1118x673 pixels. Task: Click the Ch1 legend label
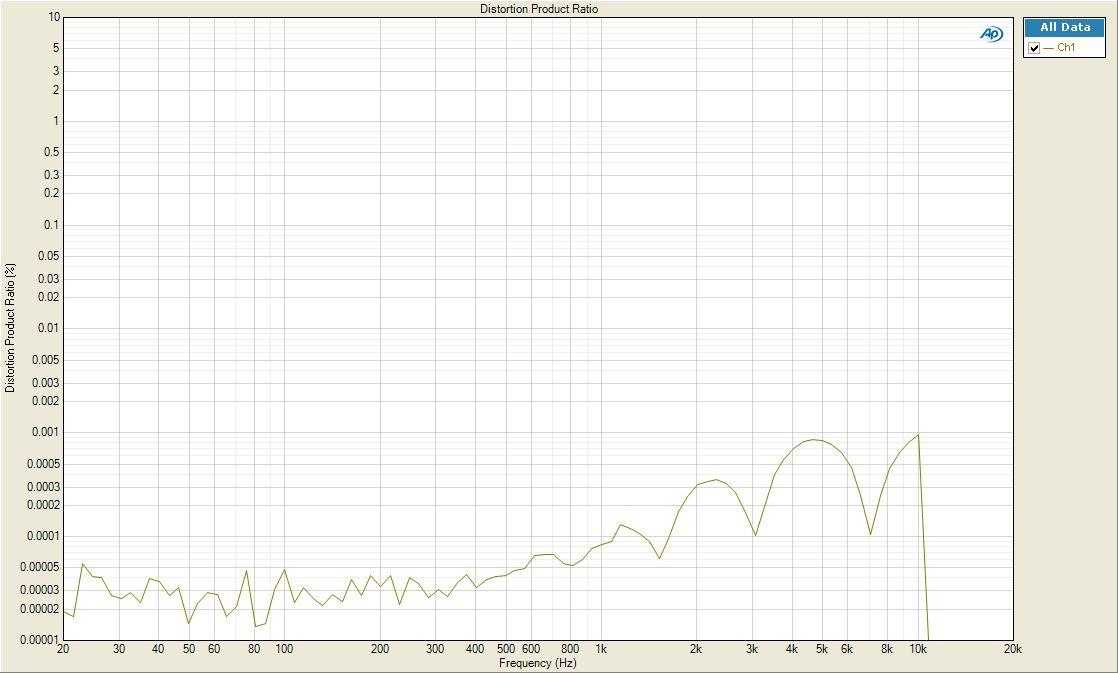point(1066,48)
